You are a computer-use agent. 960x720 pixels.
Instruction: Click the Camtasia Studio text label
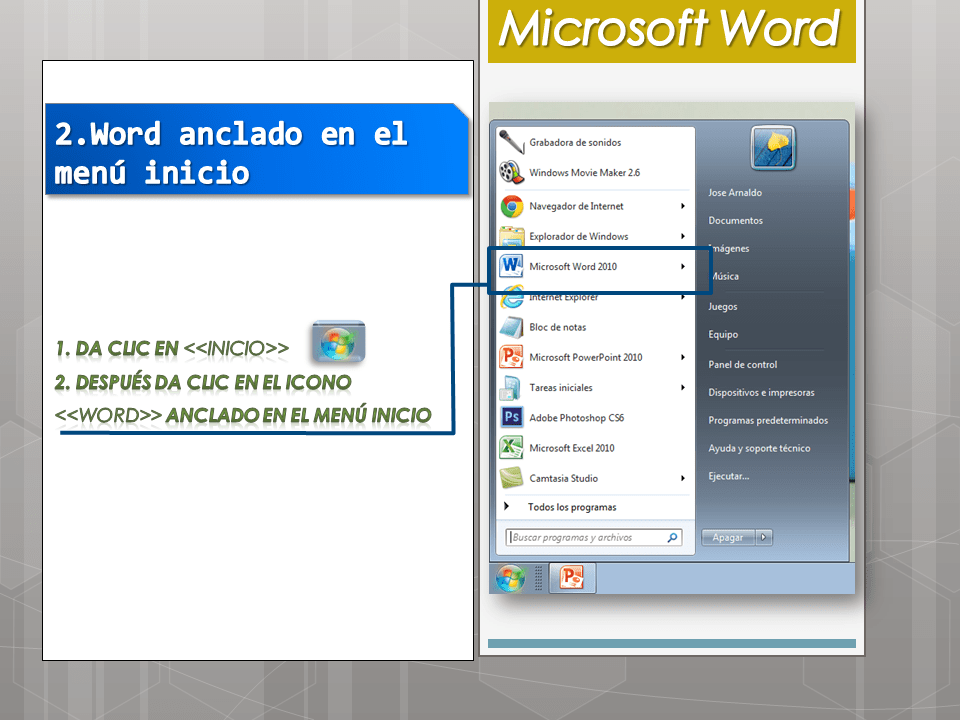(563, 478)
